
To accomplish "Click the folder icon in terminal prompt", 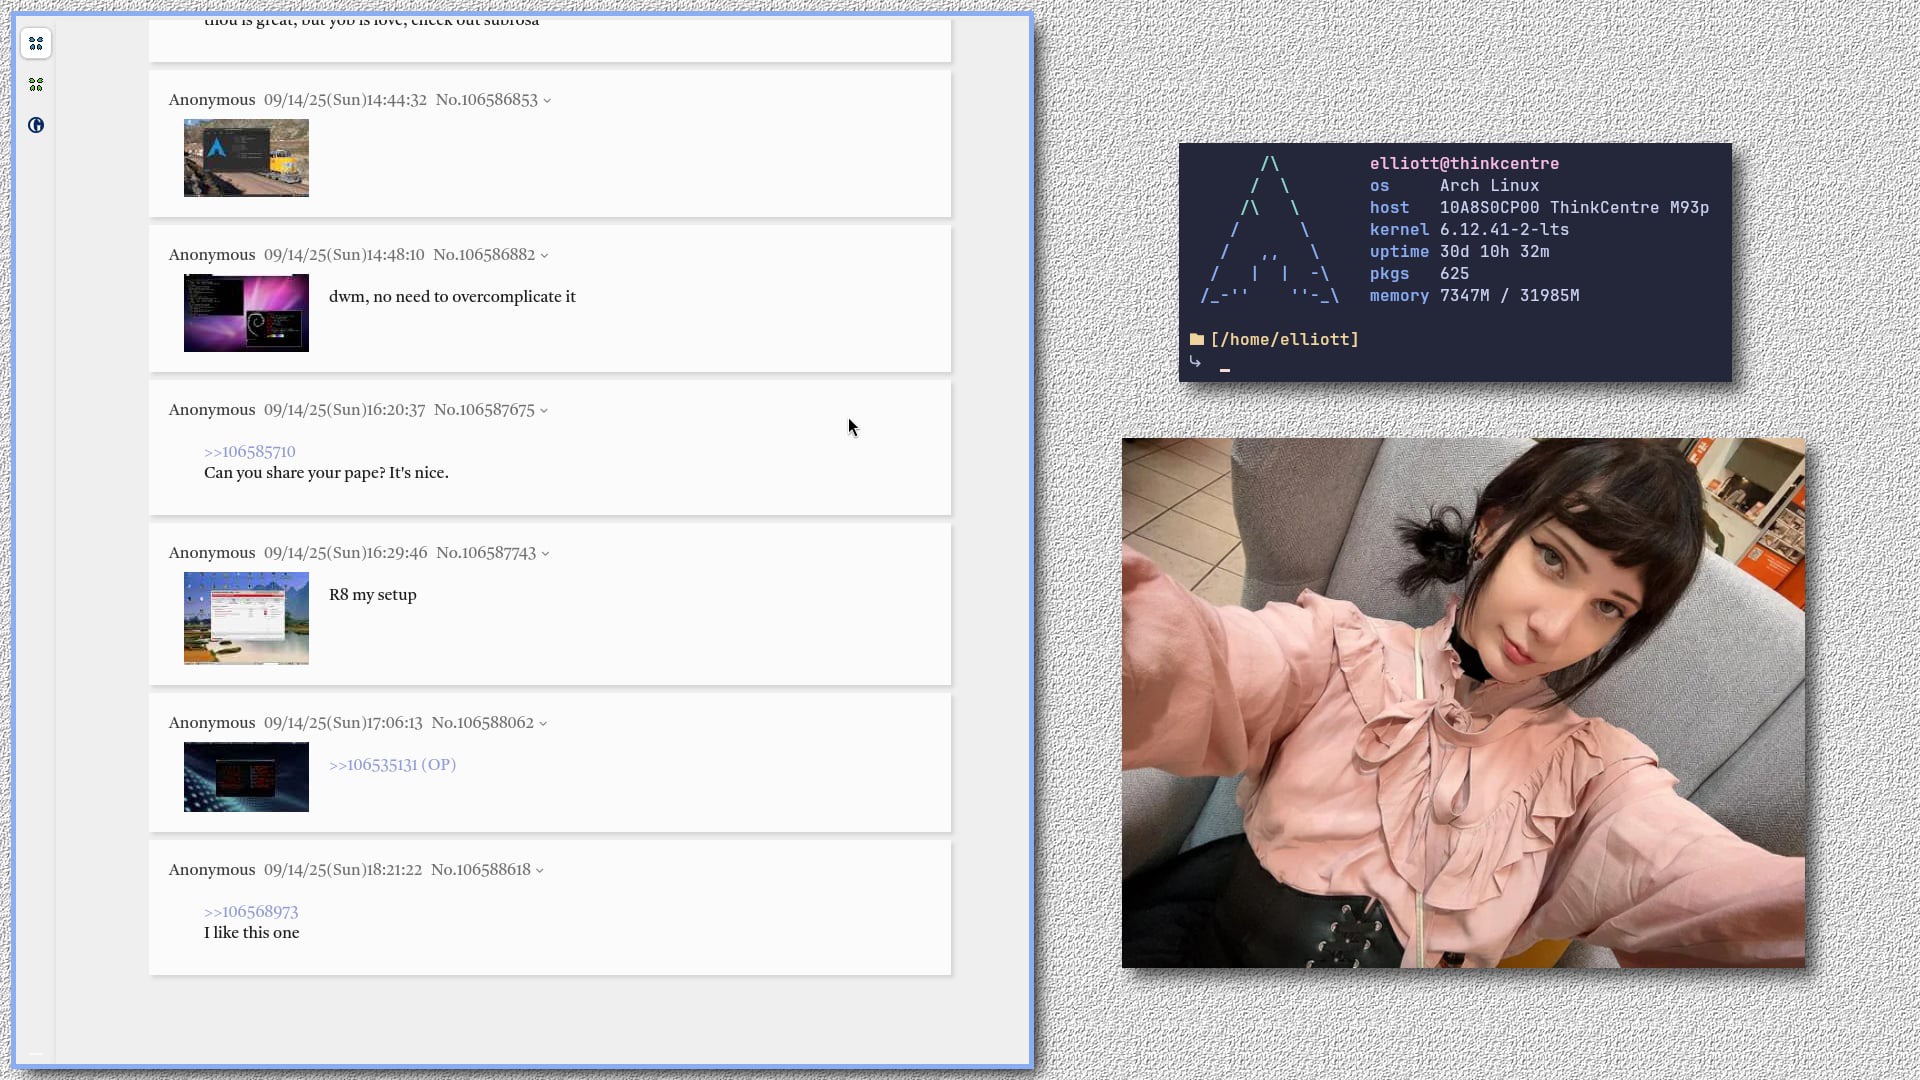I will tap(1196, 340).
